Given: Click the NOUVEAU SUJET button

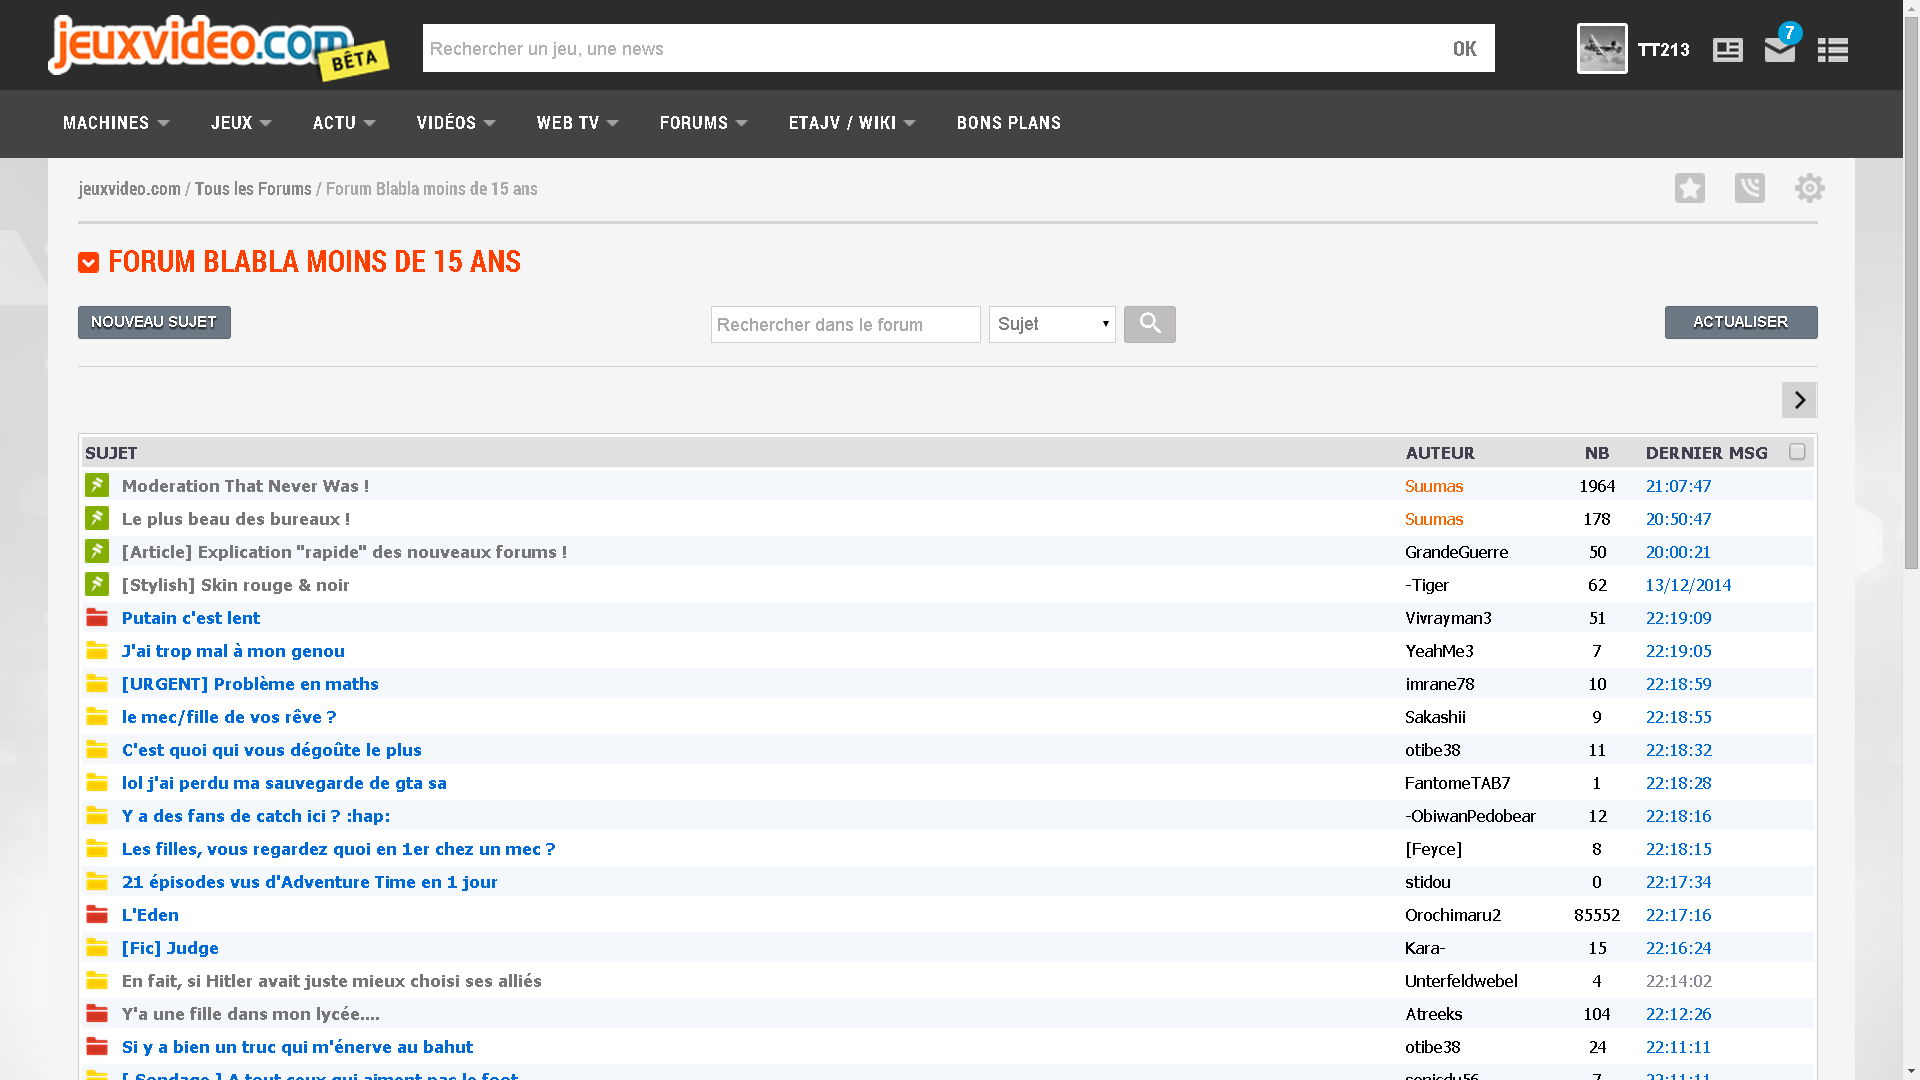Looking at the screenshot, I should coord(154,322).
